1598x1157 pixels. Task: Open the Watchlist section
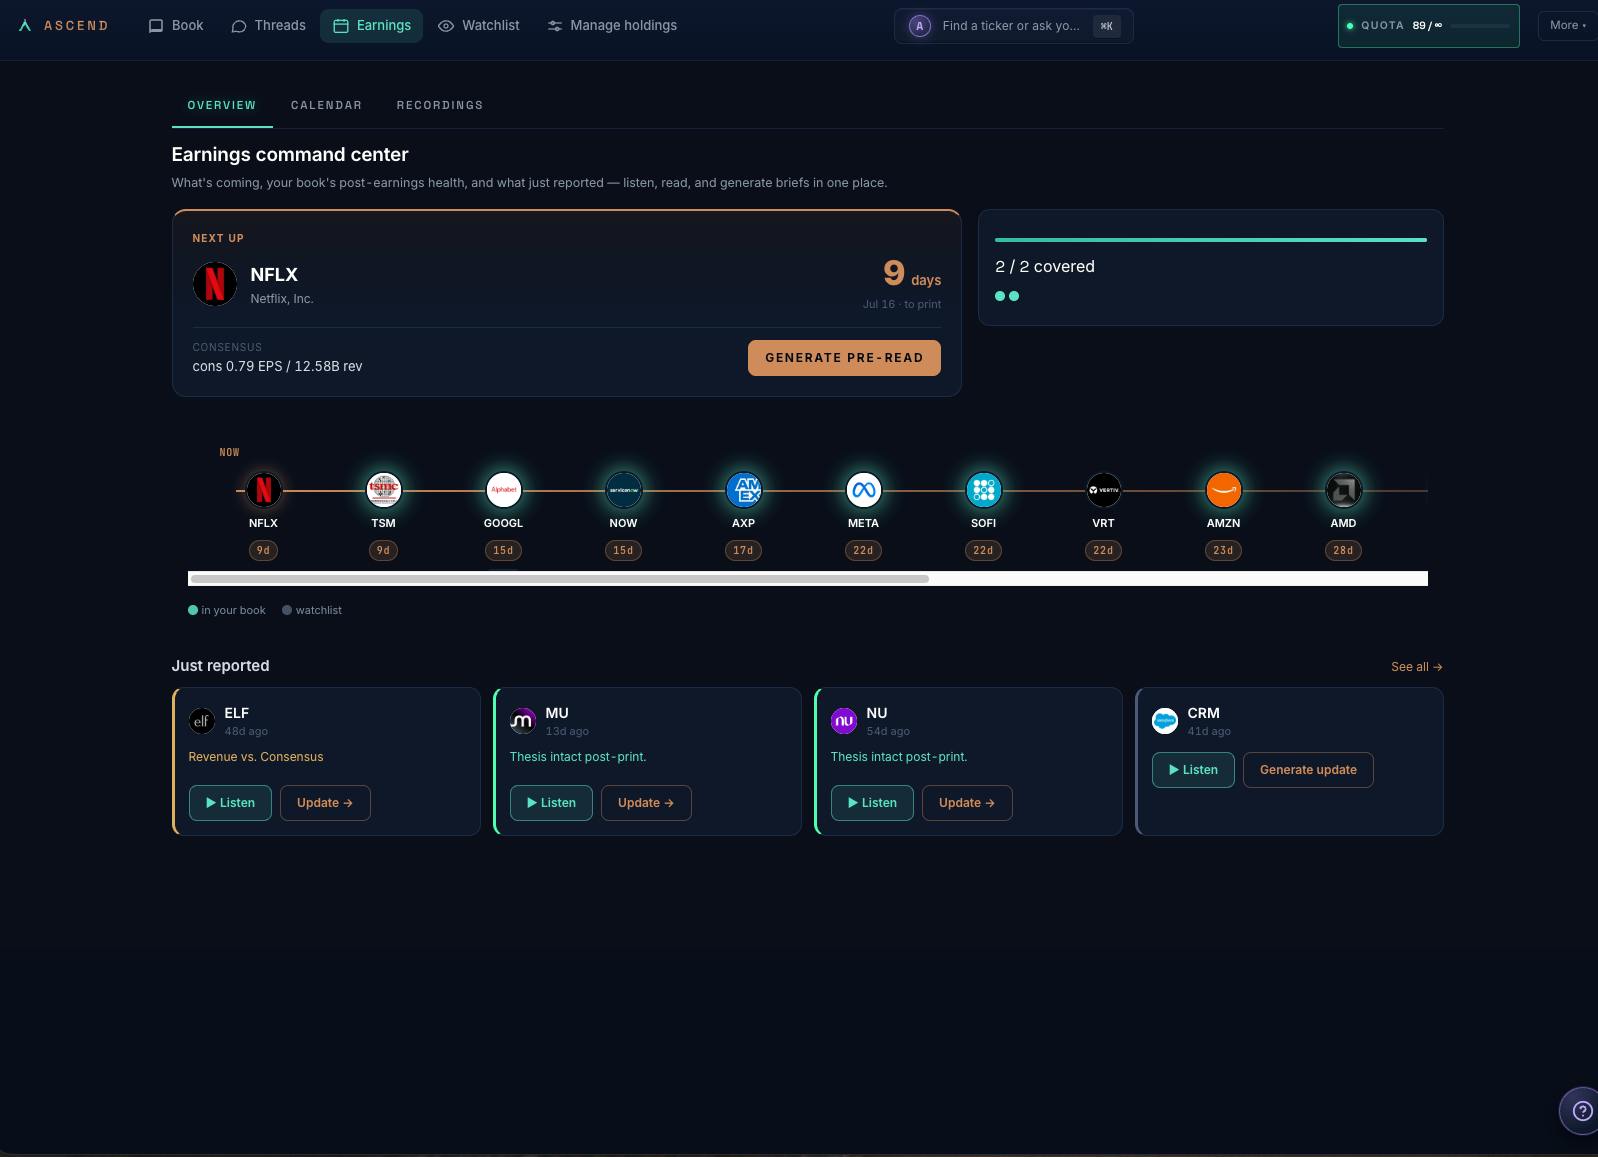pyautogui.click(x=479, y=26)
